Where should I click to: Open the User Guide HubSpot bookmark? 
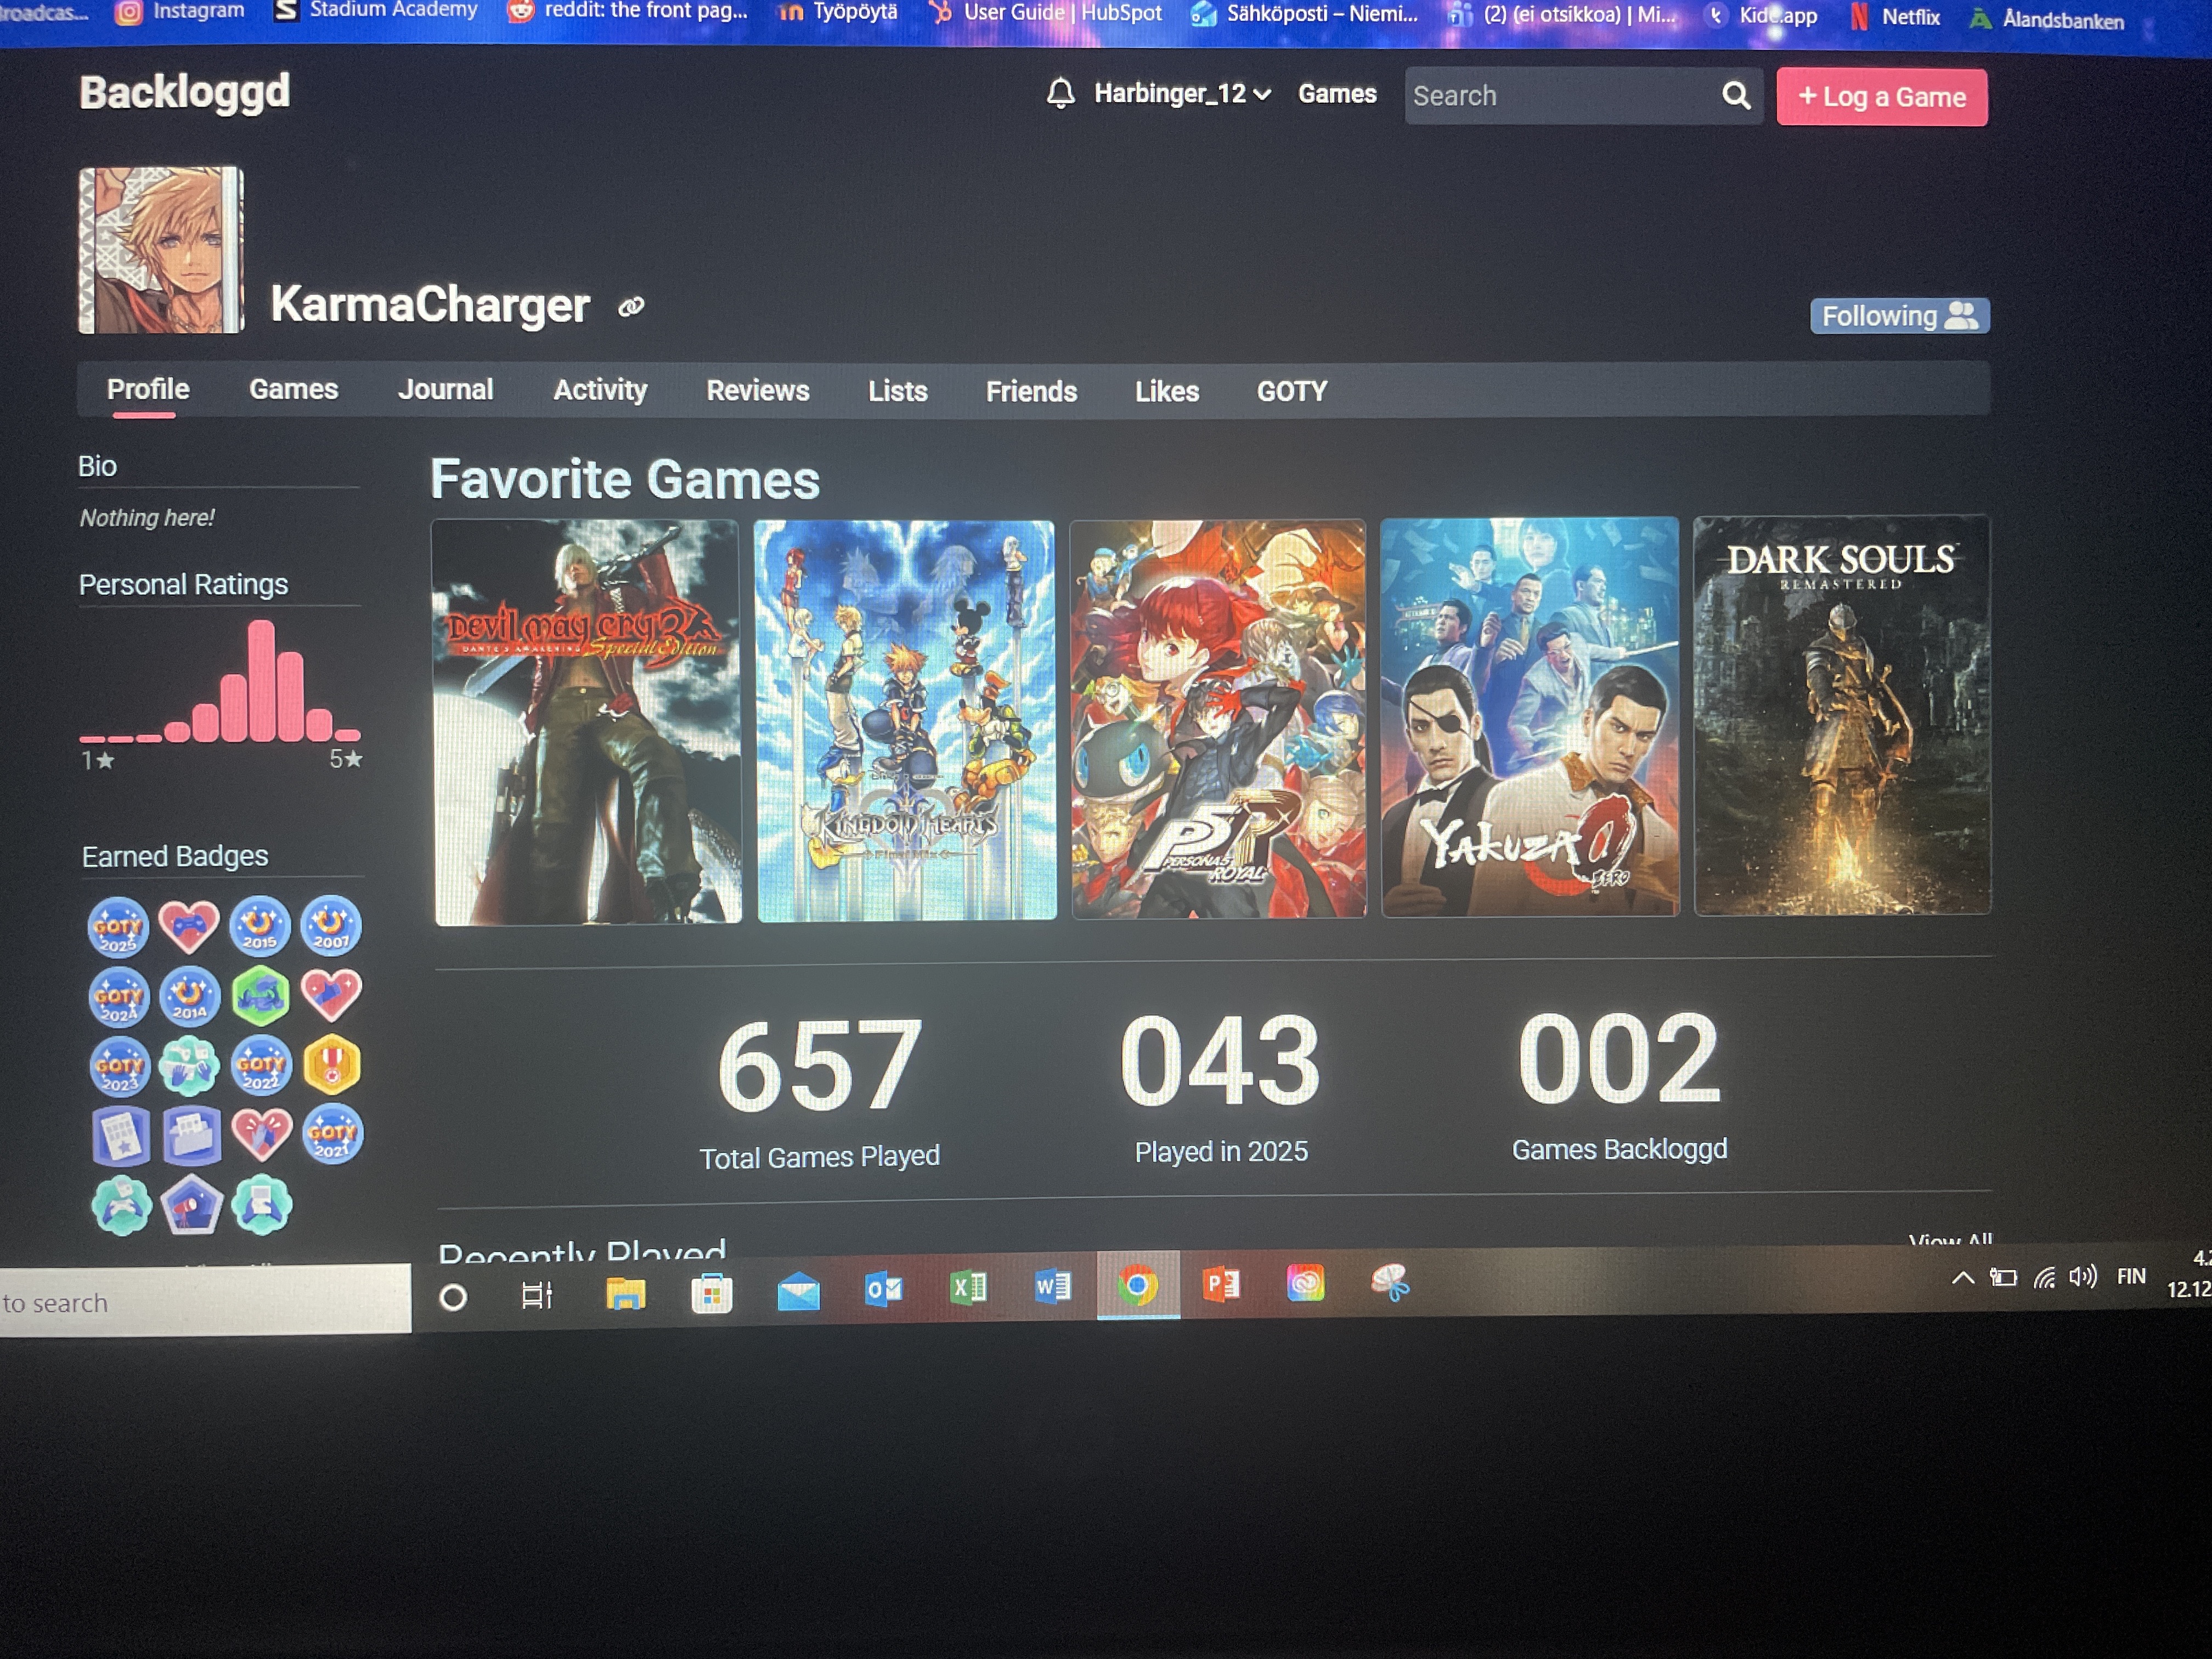pos(1046,13)
